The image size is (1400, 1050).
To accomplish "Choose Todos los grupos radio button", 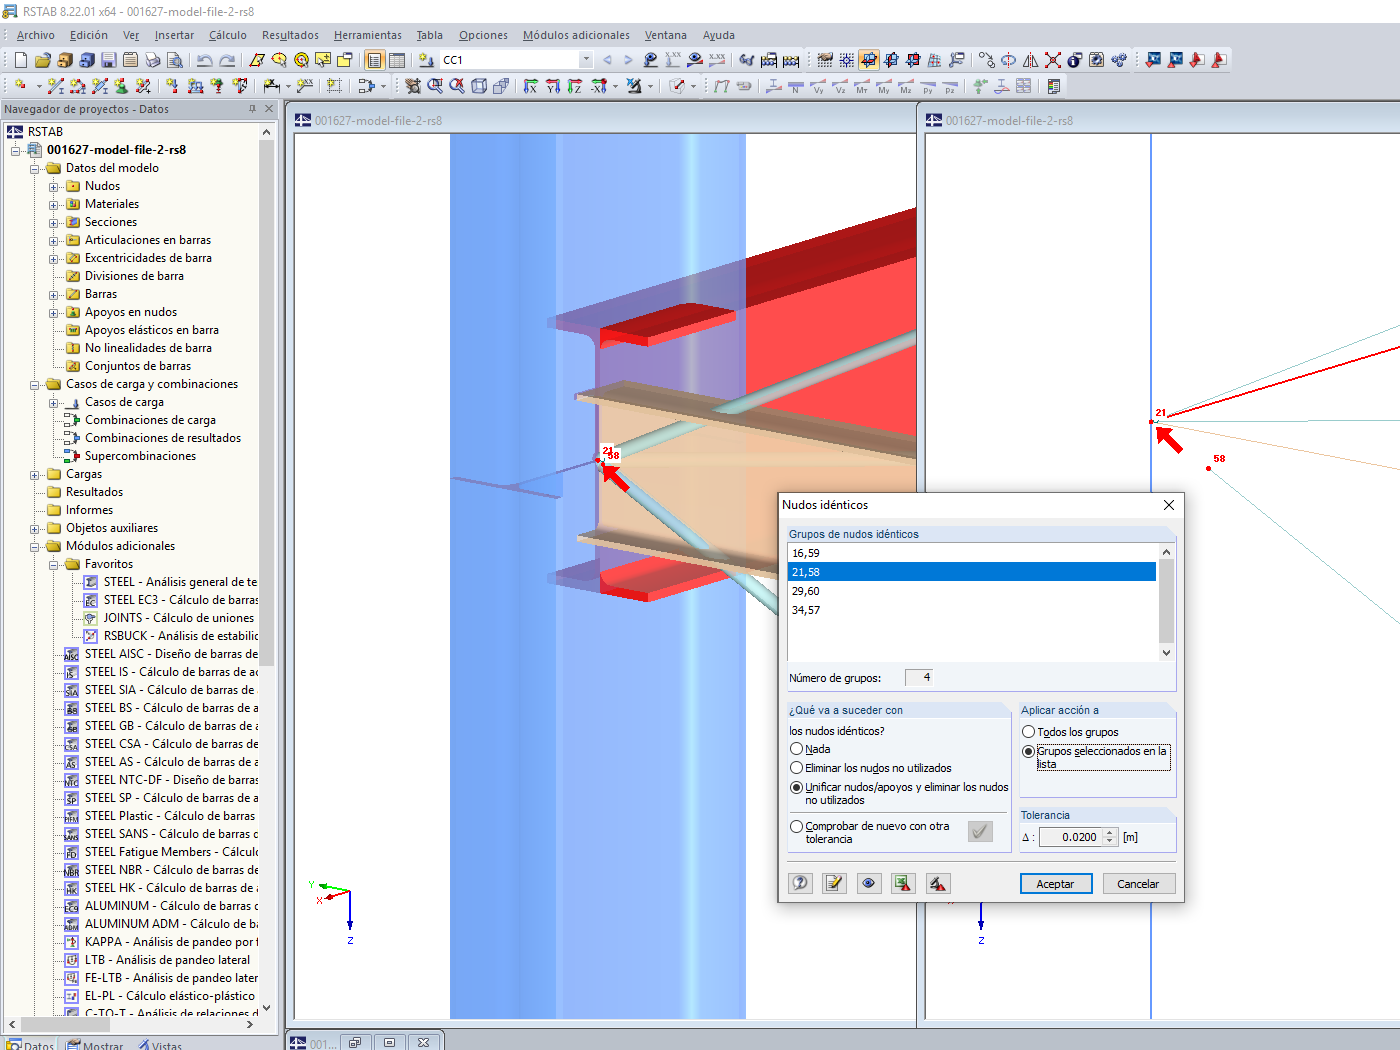I will 1028,732.
